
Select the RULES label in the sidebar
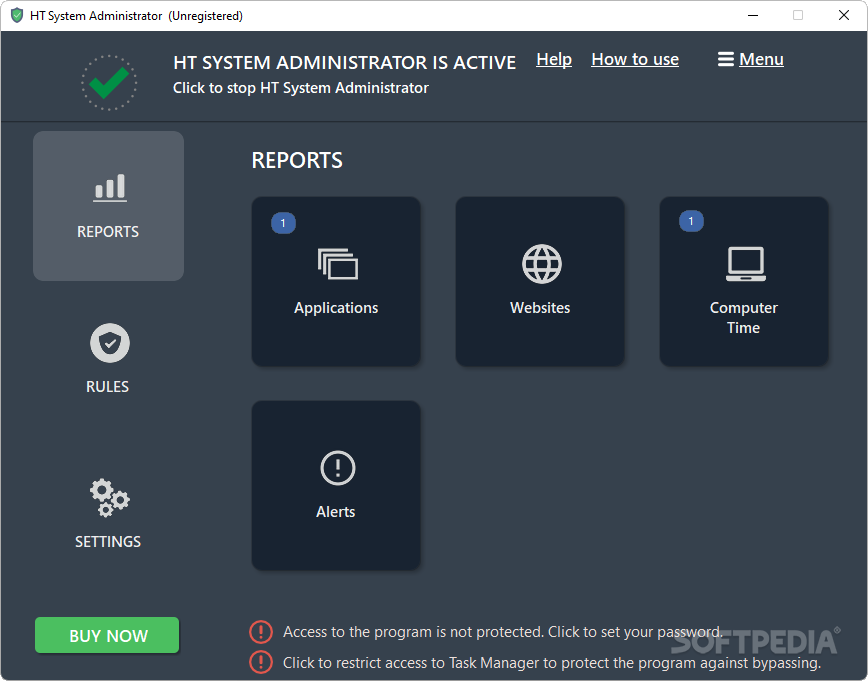107,386
